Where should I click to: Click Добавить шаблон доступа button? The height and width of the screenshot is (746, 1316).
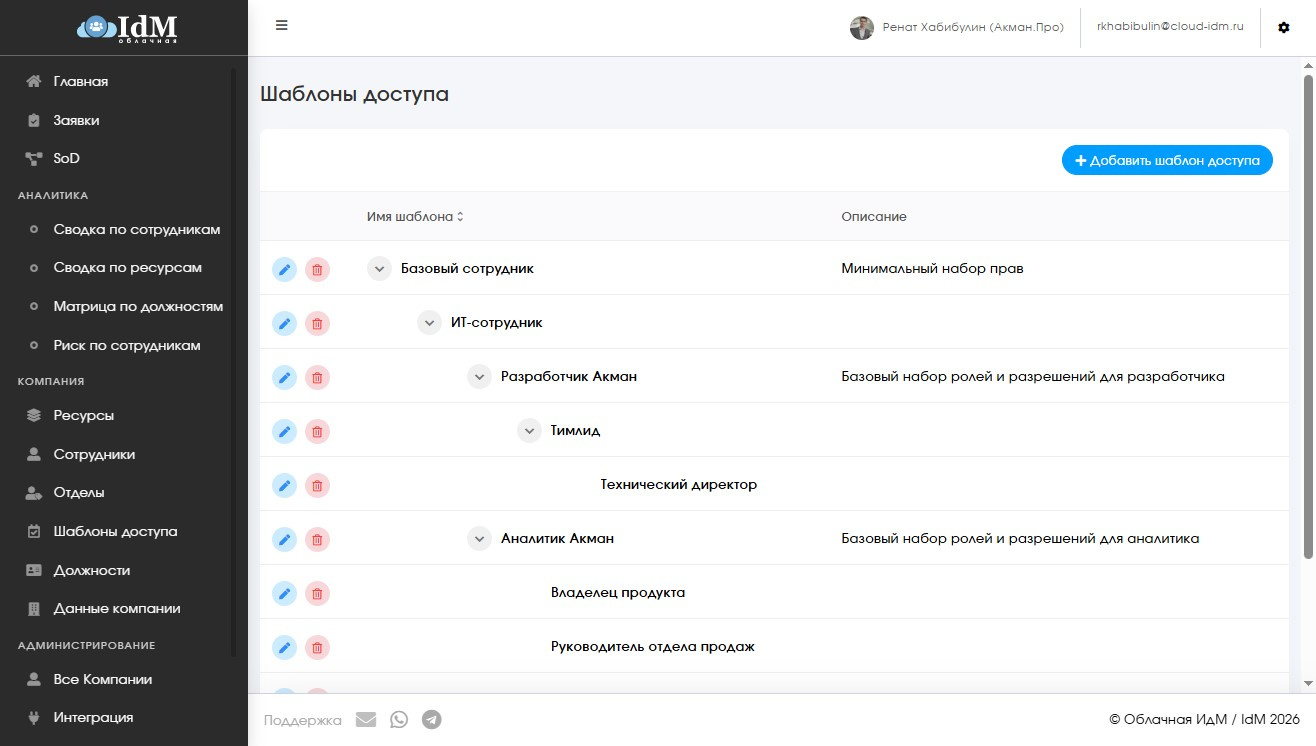pyautogui.click(x=1167, y=160)
